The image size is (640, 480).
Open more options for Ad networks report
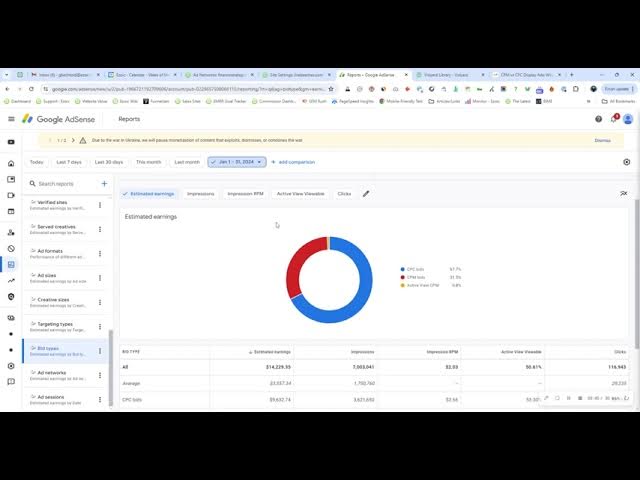click(x=100, y=375)
